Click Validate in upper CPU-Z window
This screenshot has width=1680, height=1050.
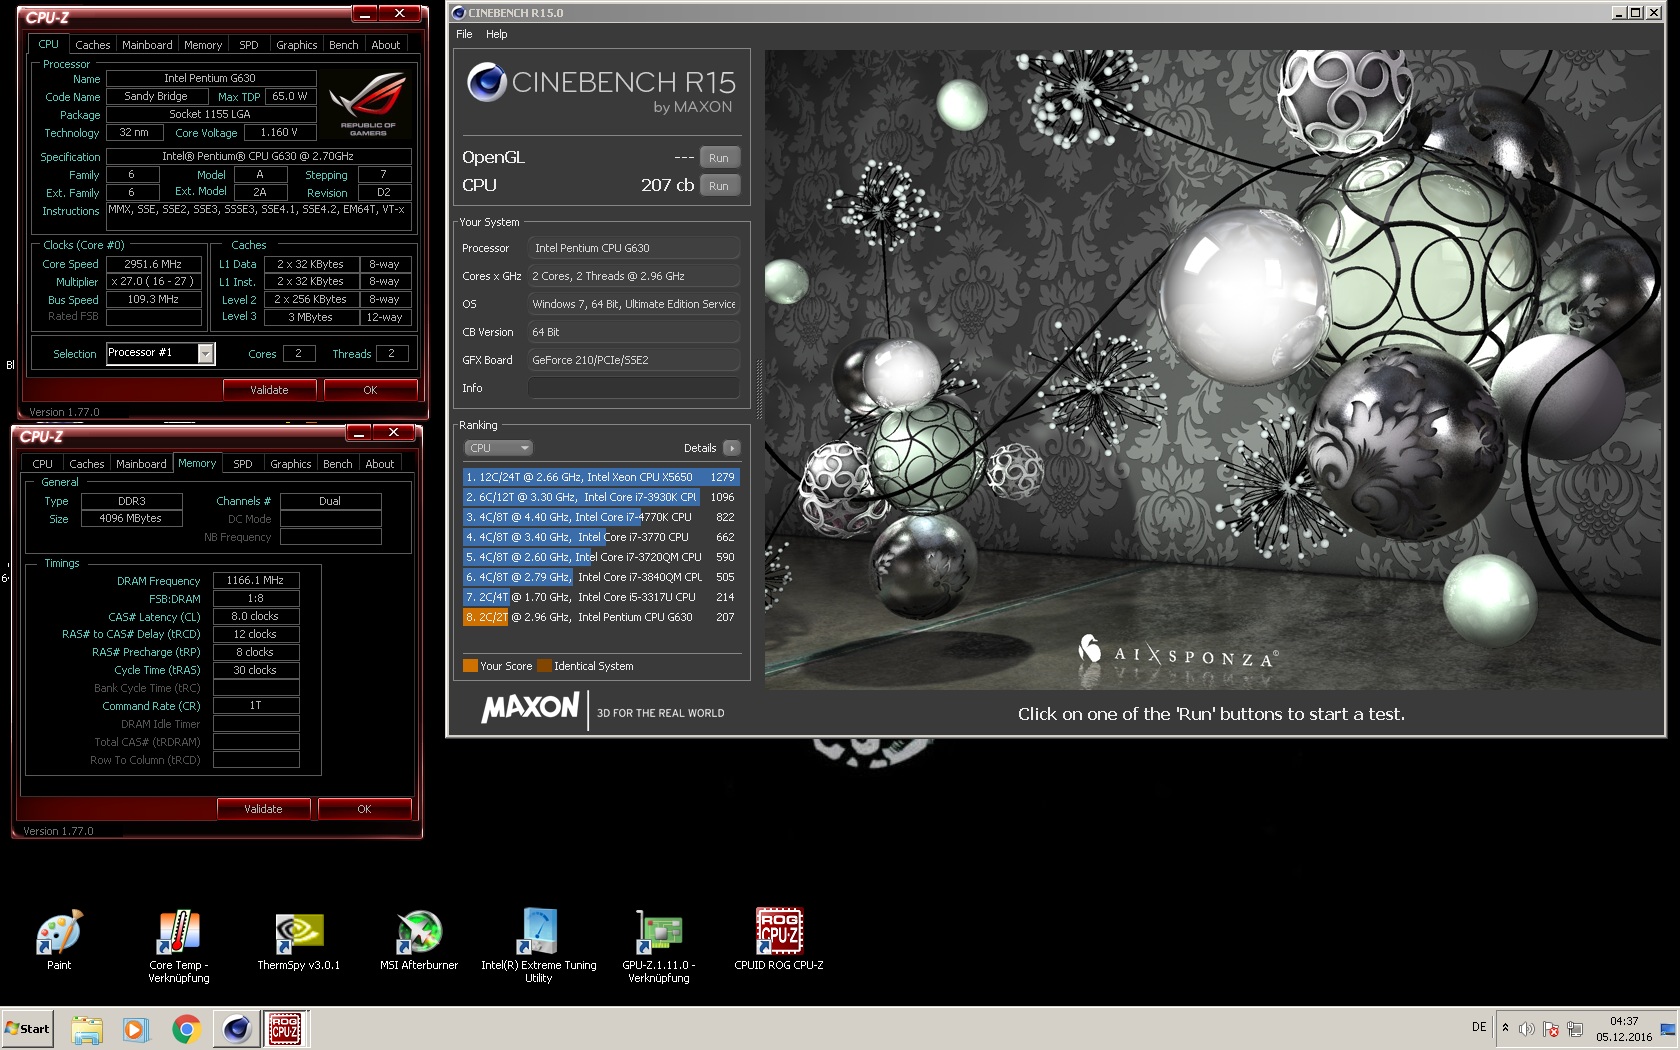269,390
